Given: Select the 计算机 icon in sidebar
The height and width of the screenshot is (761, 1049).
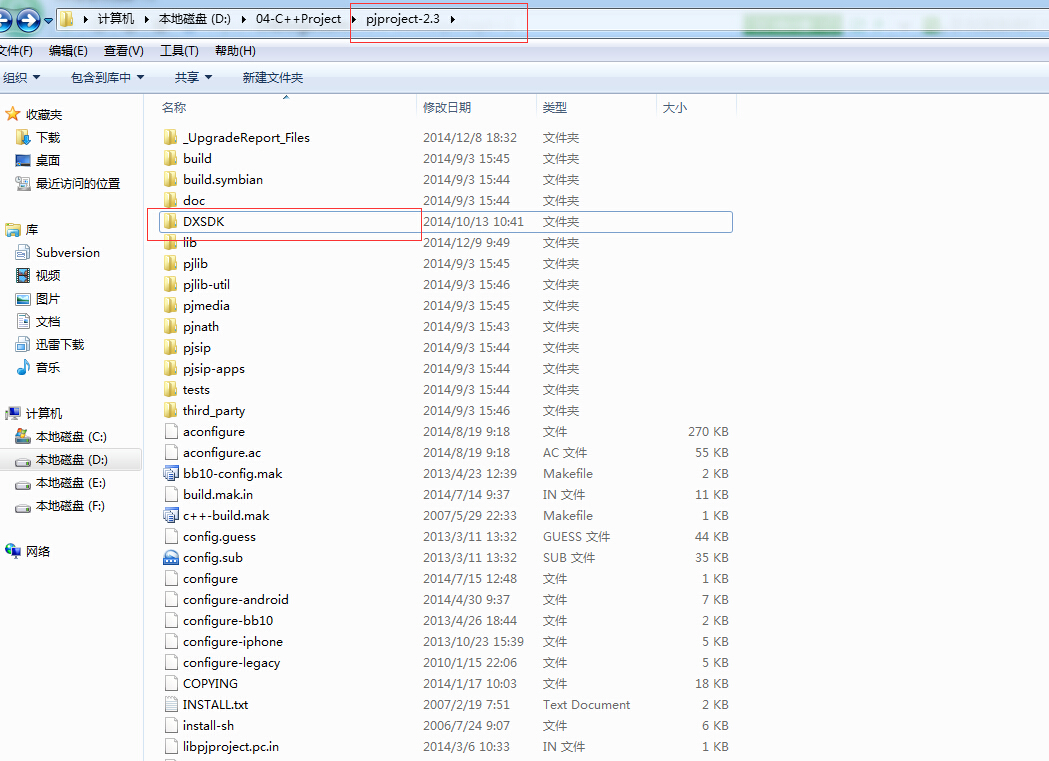Looking at the screenshot, I should (x=13, y=413).
